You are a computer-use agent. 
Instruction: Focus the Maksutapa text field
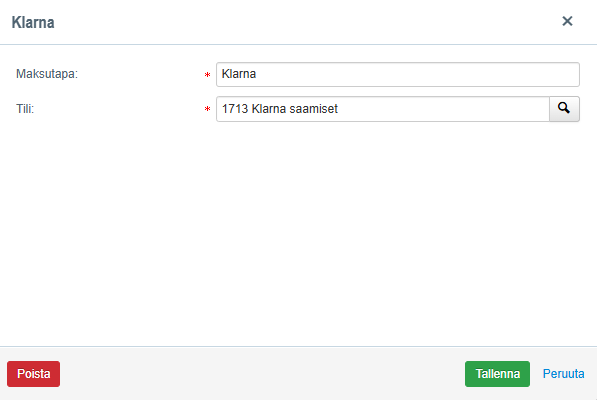[x=398, y=74]
